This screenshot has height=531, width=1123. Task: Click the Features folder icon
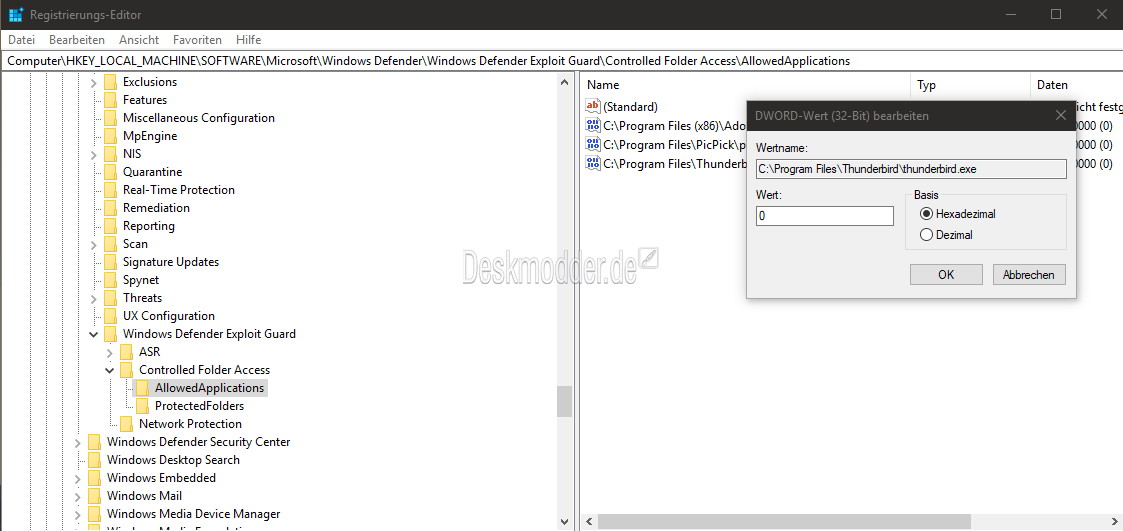click(x=110, y=100)
